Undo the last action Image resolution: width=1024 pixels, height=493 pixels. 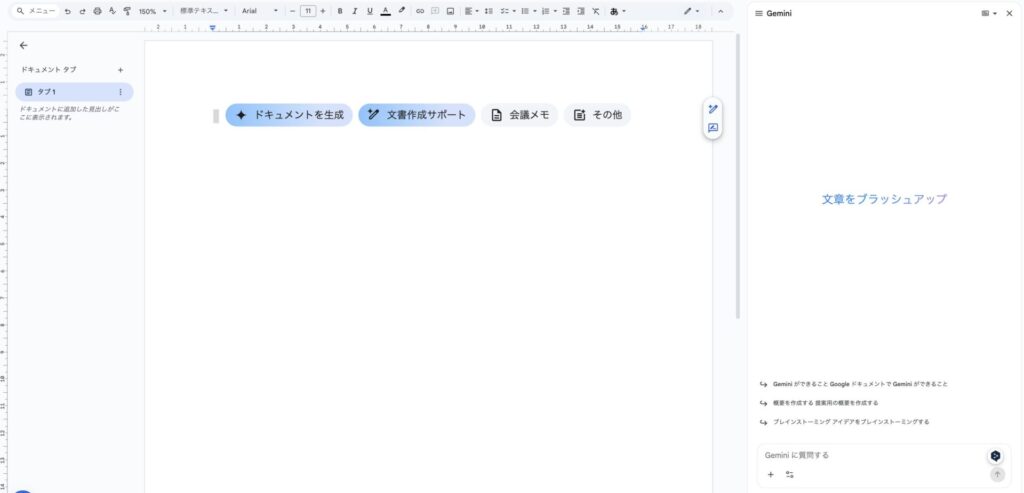click(67, 11)
